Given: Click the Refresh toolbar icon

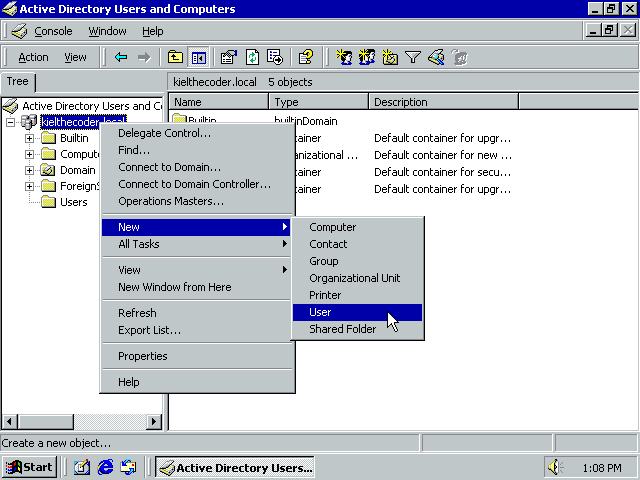Looking at the screenshot, I should pyautogui.click(x=252, y=57).
